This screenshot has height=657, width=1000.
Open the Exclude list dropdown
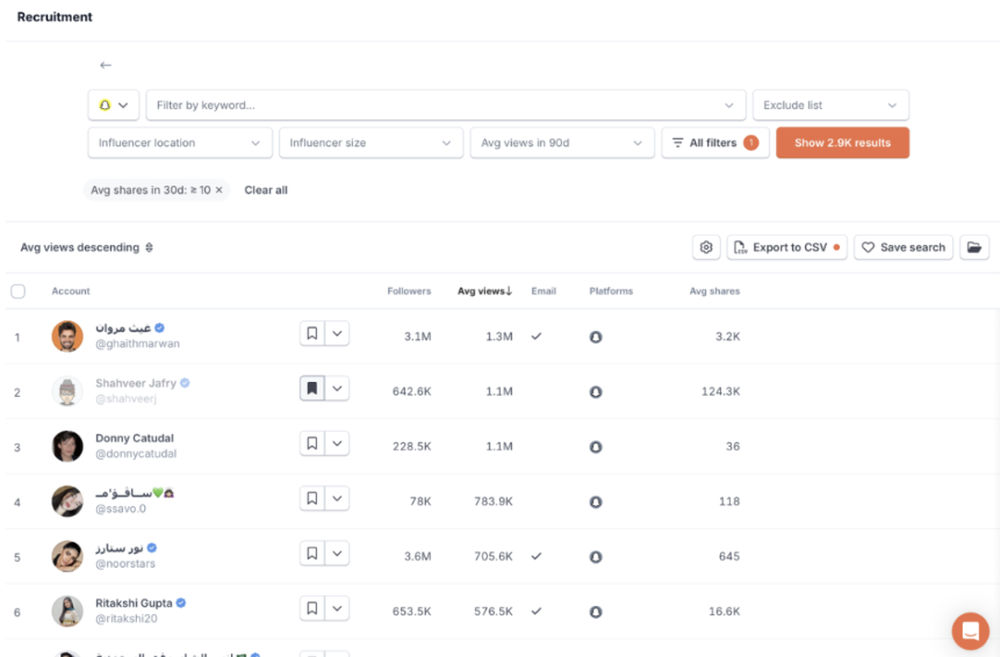tap(830, 105)
